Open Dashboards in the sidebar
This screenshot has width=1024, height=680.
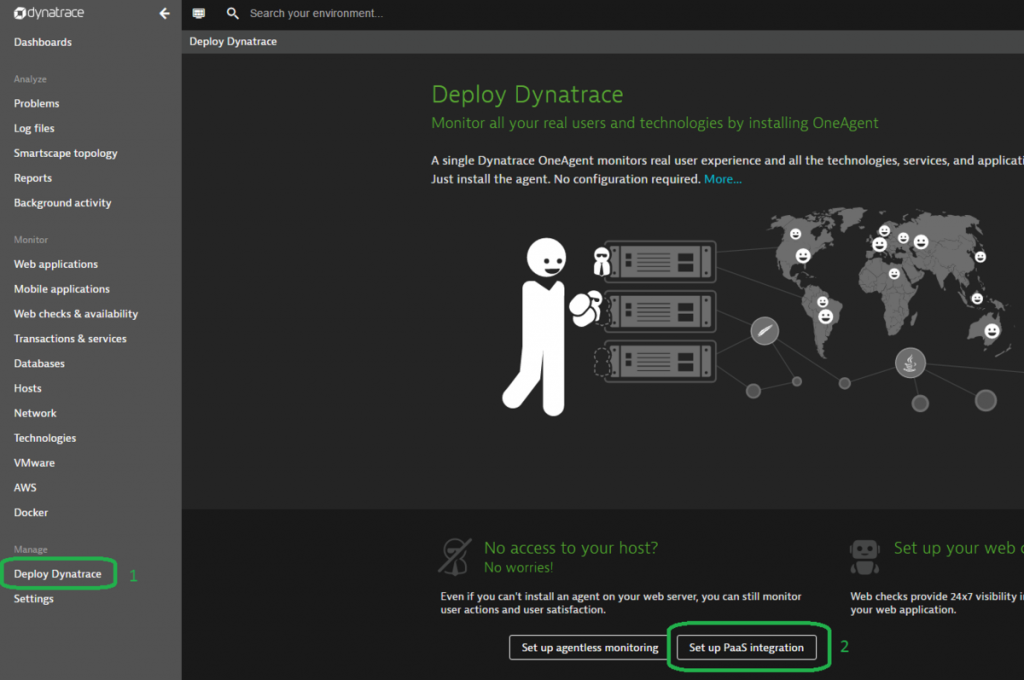[43, 42]
